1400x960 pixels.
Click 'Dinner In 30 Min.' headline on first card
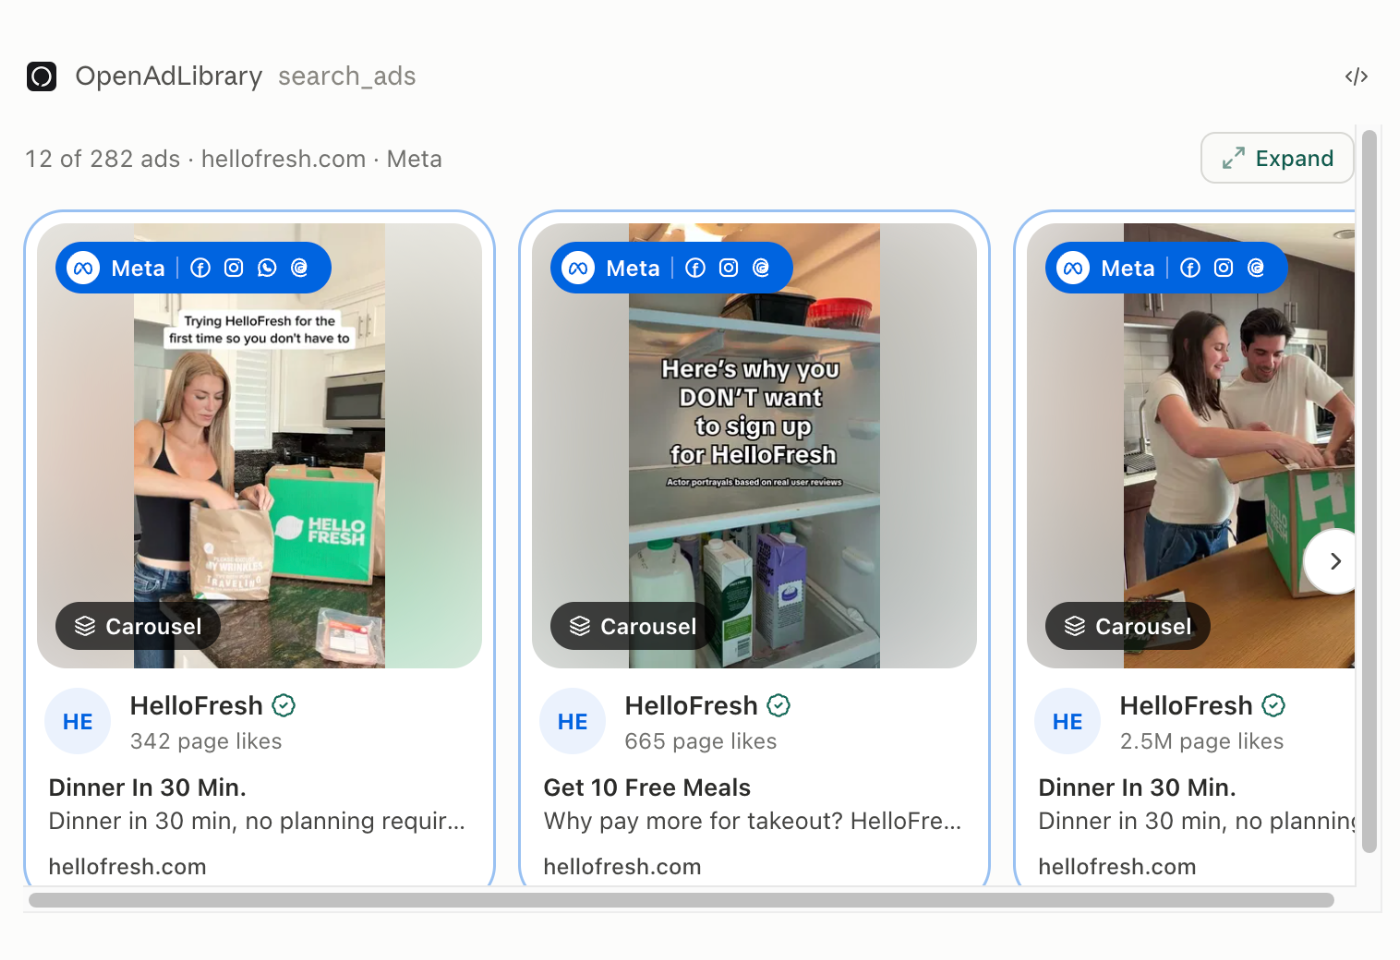pos(147,788)
